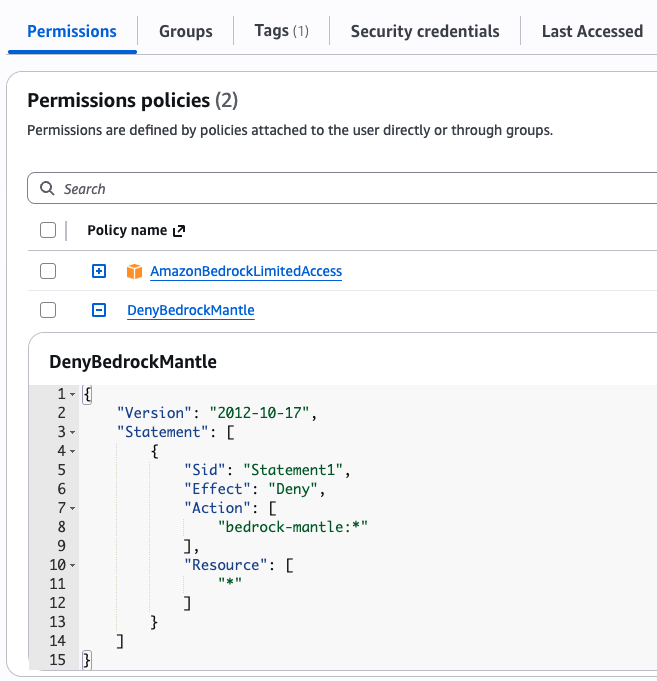Fold the Action array at line 7

[73, 509]
